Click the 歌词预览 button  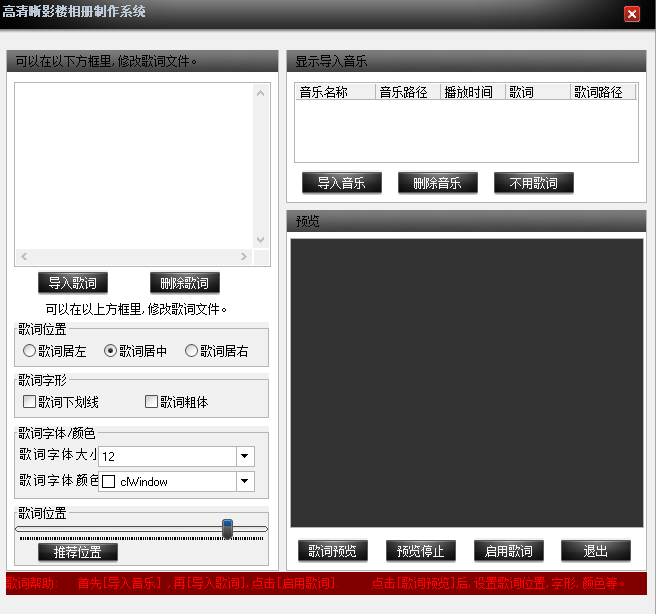(333, 551)
